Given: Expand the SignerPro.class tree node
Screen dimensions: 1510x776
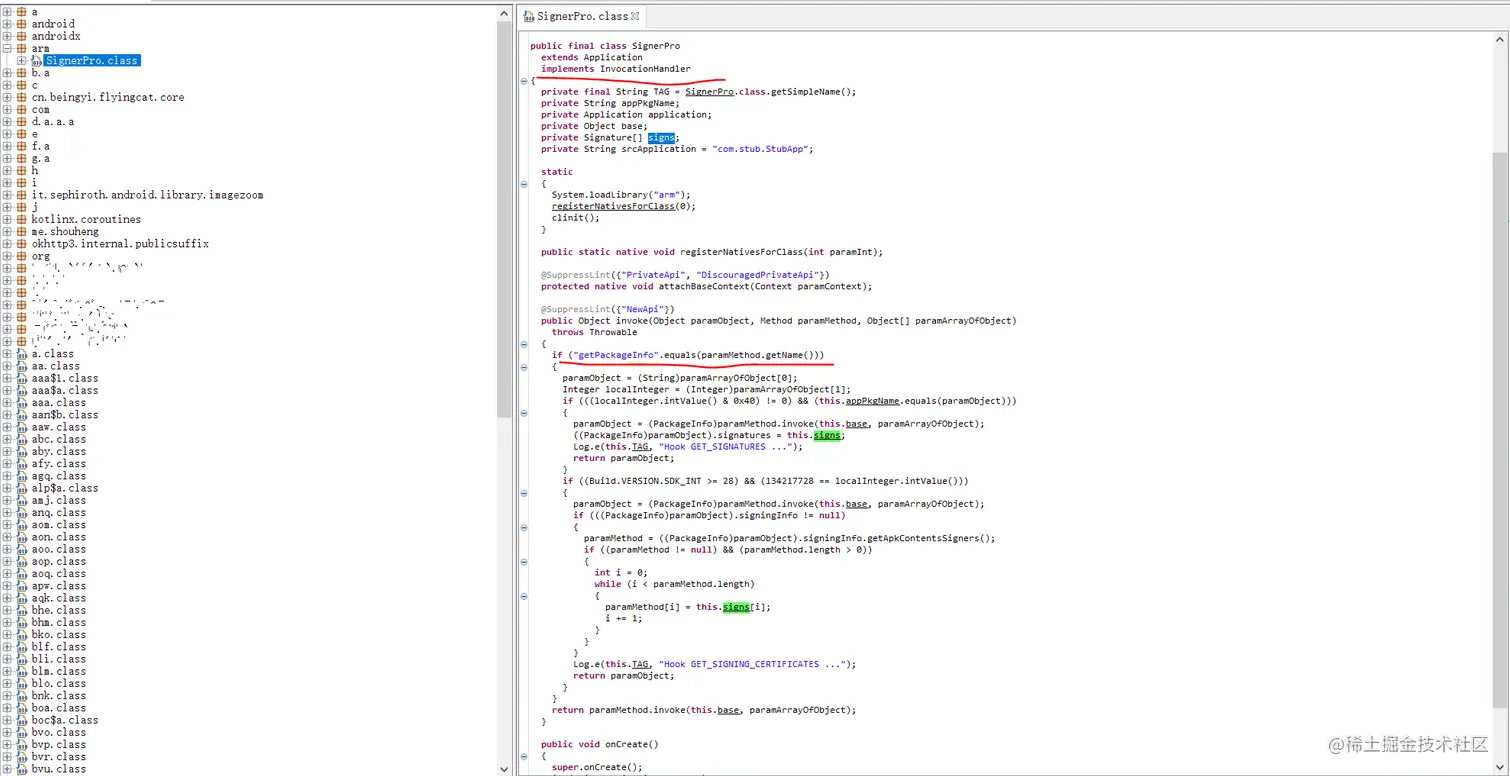Looking at the screenshot, I should click(22, 61).
